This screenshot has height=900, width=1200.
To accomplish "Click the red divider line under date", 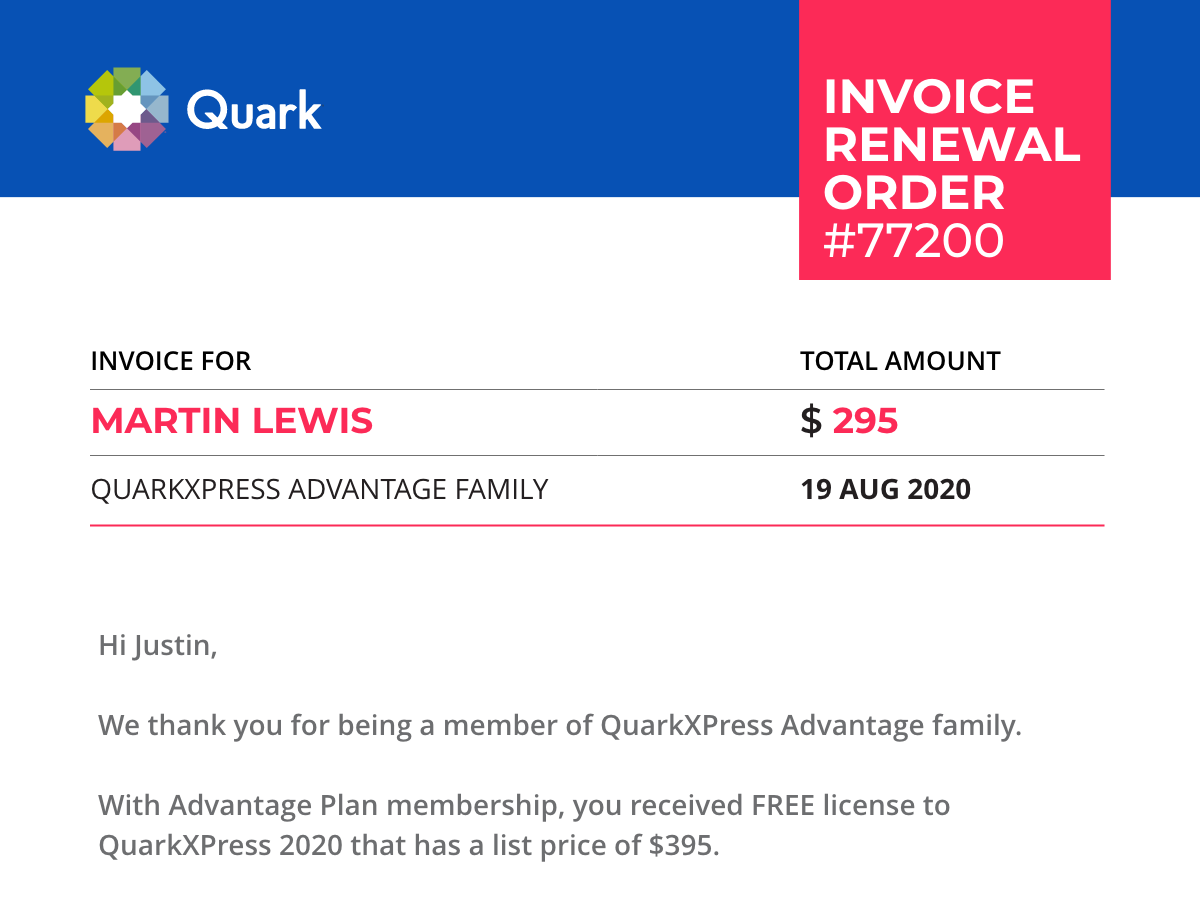I will tap(597, 525).
